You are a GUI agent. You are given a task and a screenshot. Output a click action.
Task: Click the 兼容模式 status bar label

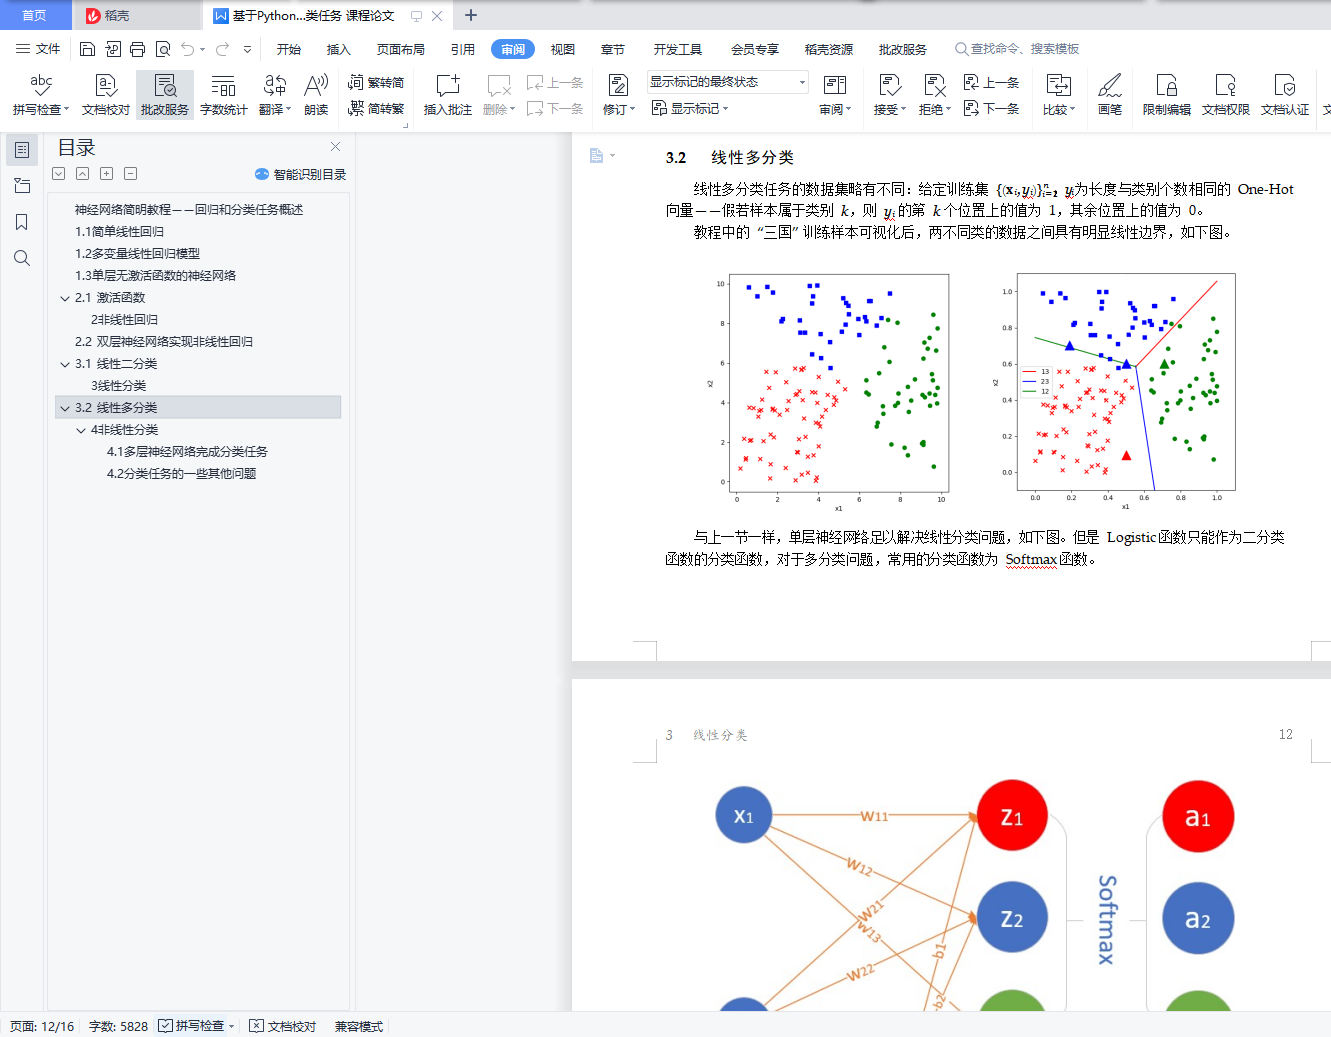359,1026
